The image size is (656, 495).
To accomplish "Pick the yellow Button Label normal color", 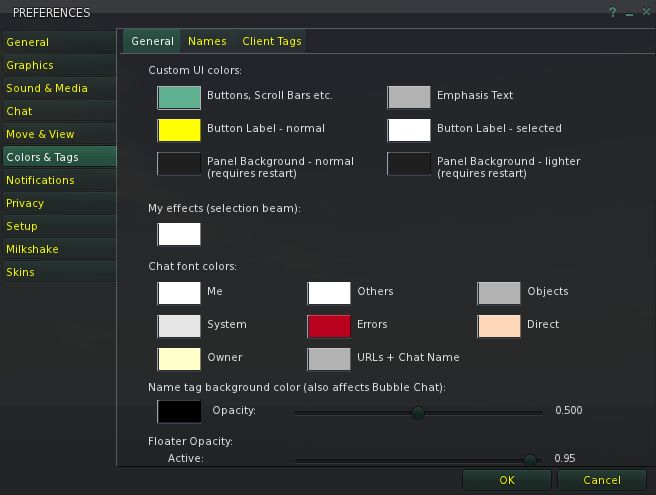I will (179, 130).
